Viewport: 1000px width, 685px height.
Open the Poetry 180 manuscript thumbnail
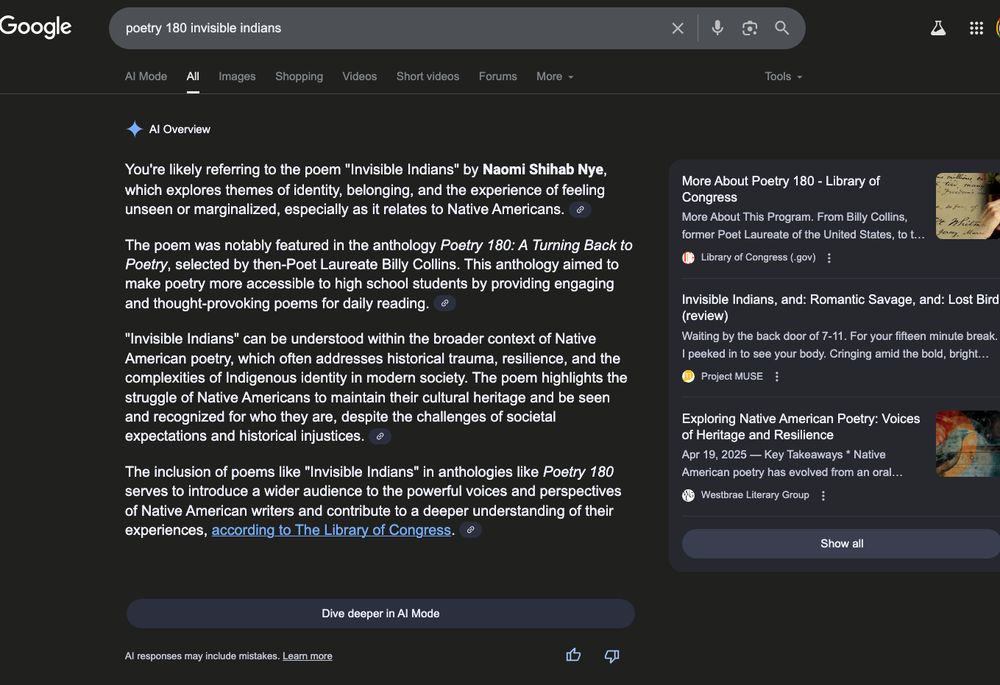coord(967,206)
